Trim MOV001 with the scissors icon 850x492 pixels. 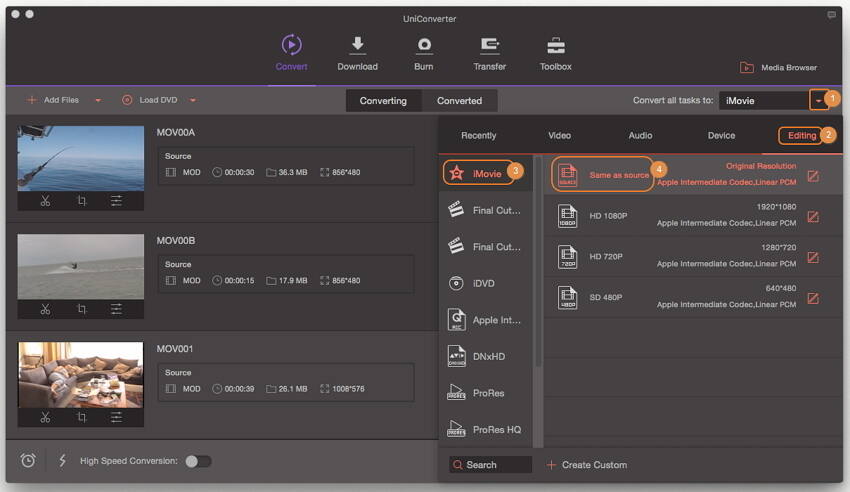[x=46, y=417]
